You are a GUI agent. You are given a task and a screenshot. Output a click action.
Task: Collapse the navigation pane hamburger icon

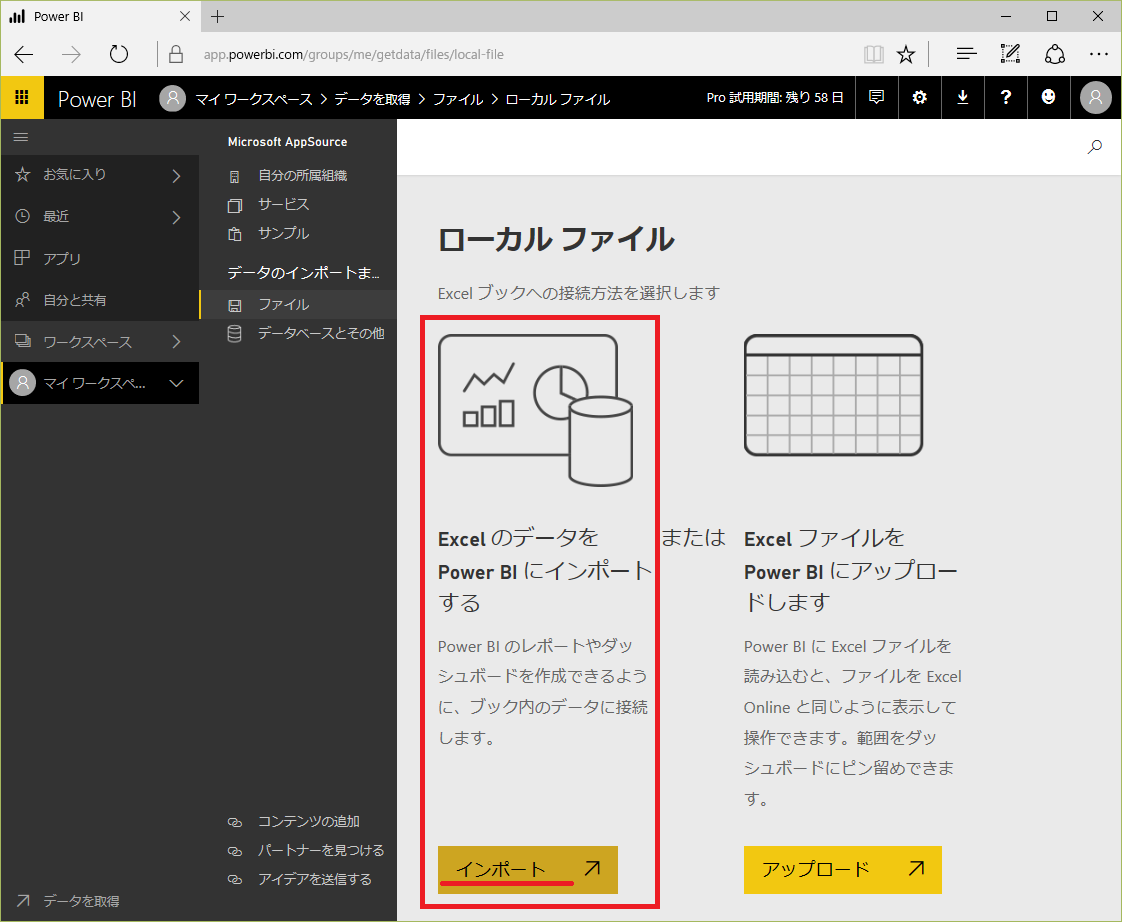pyautogui.click(x=21, y=137)
